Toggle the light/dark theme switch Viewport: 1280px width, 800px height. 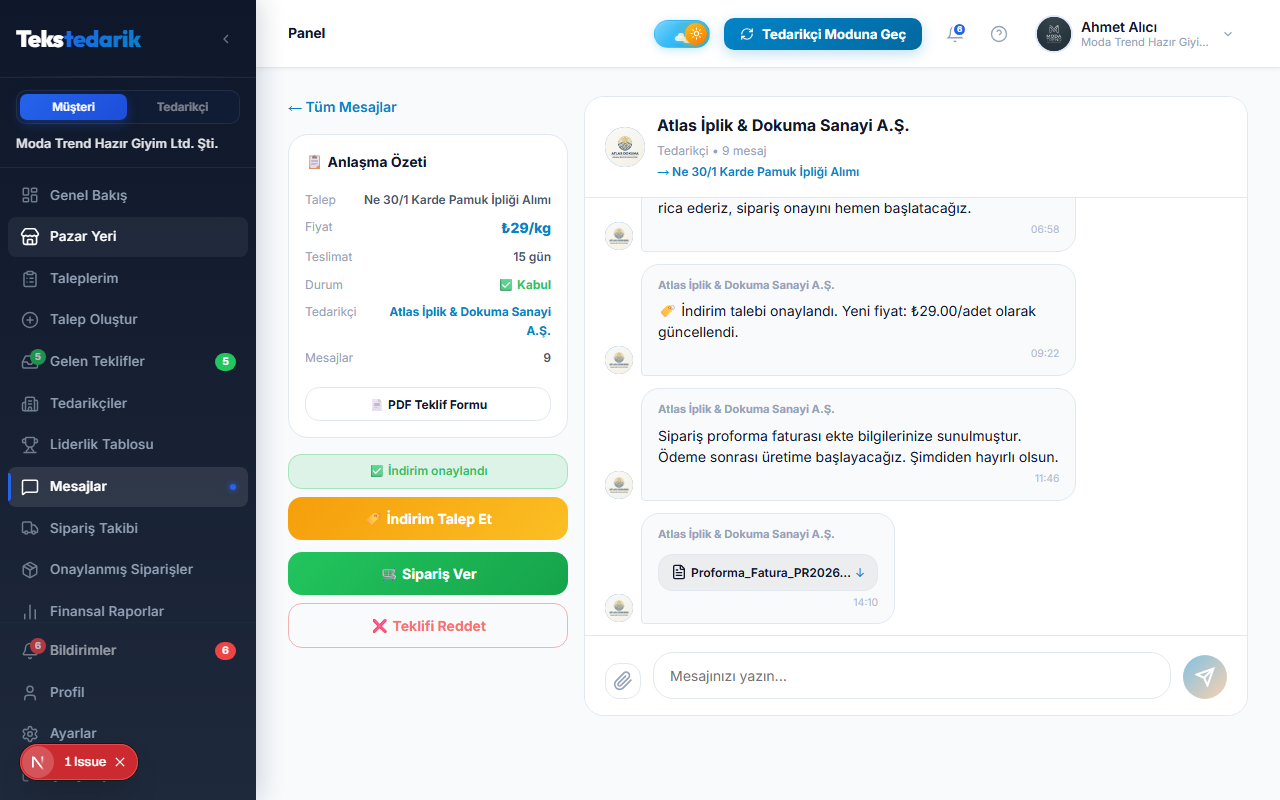click(x=681, y=34)
